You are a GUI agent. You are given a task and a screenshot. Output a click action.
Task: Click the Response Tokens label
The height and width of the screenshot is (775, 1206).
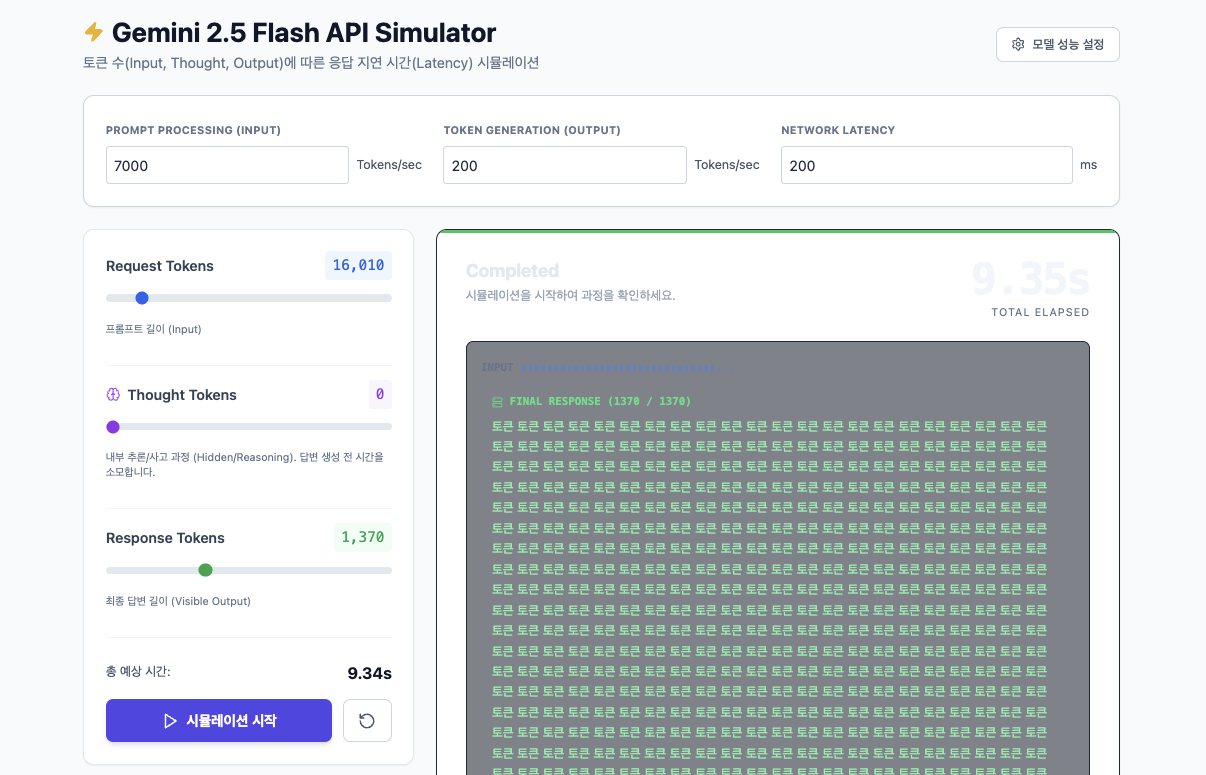pyautogui.click(x=165, y=538)
